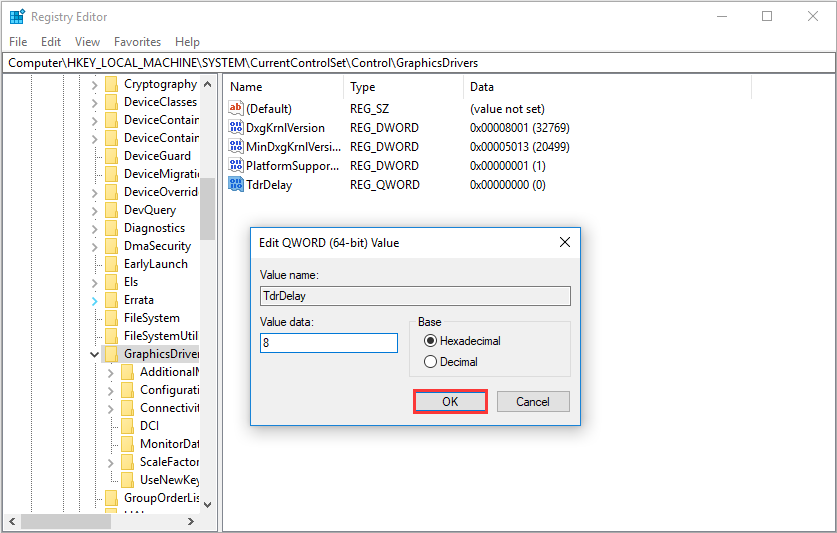Click the DeviceMigrati folder icon
The width and height of the screenshot is (837, 533).
112,174
